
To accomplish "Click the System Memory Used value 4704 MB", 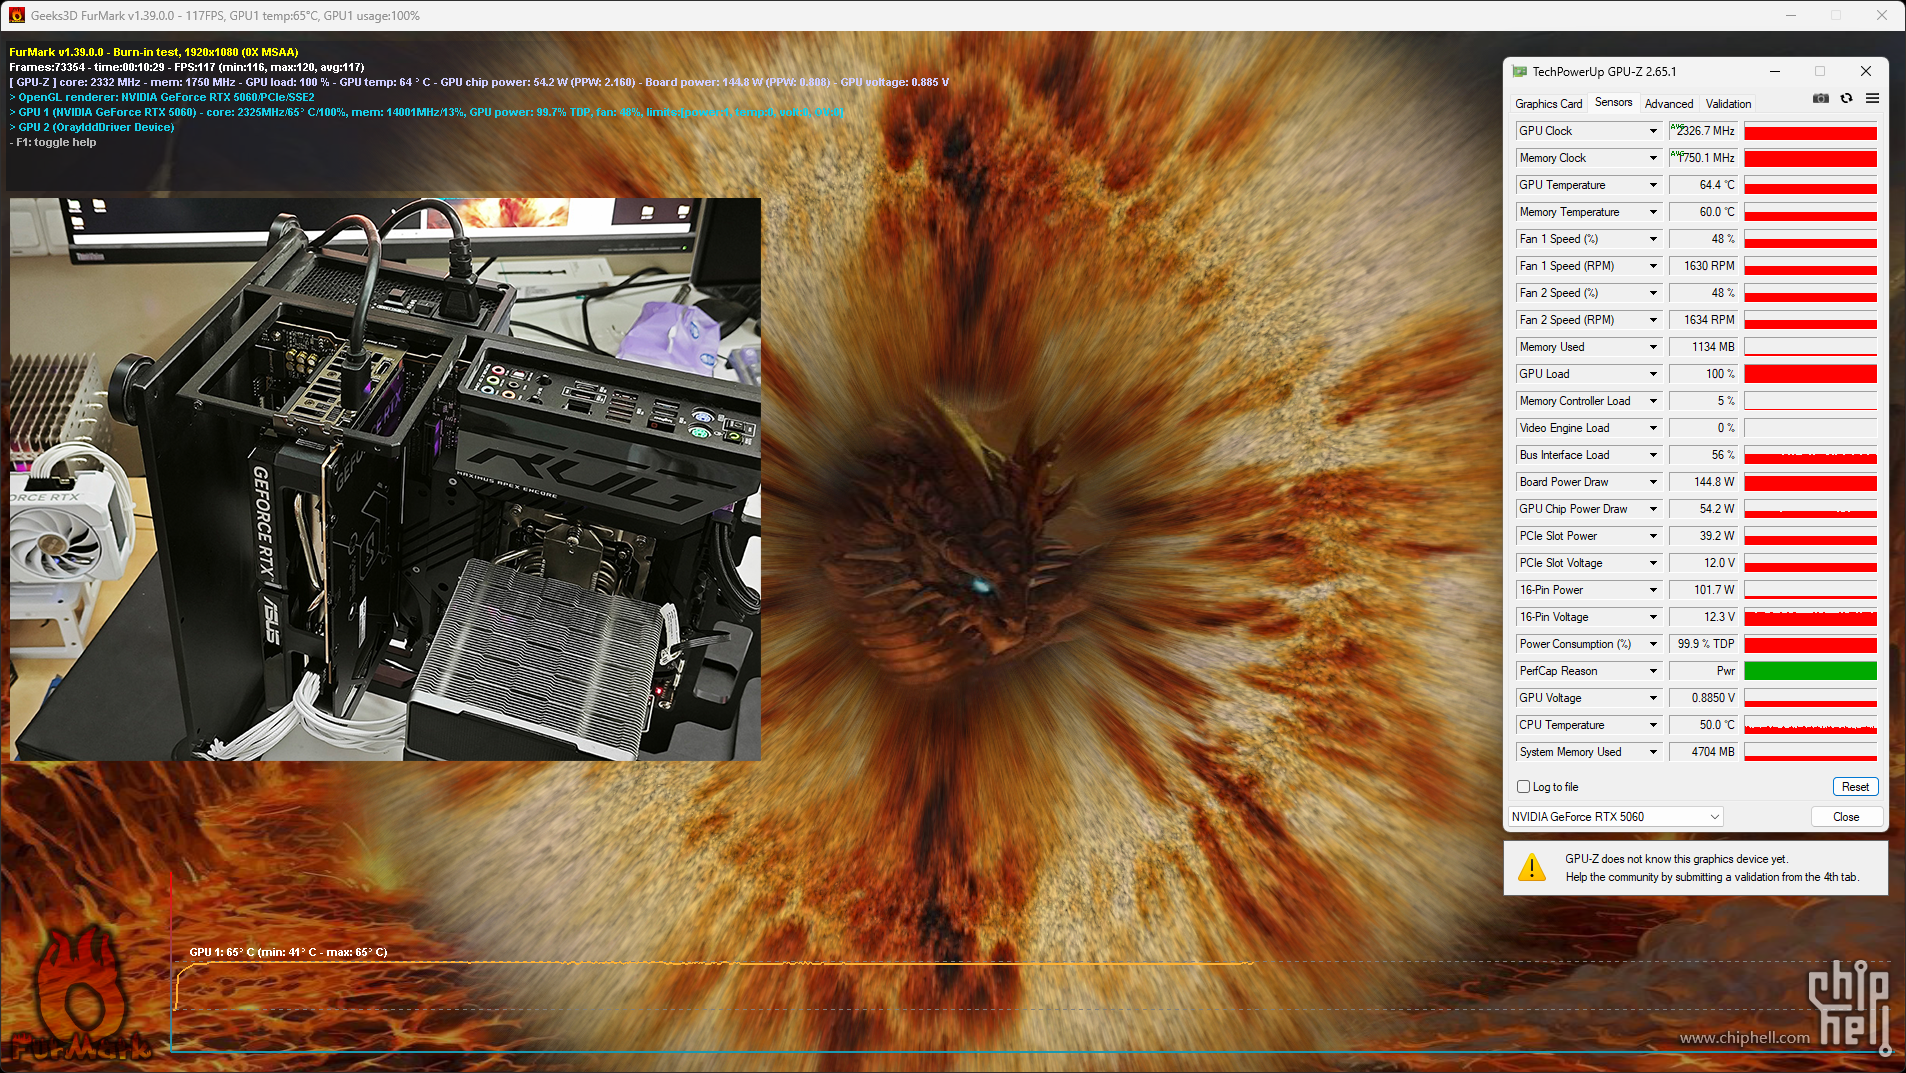I will pos(1704,752).
